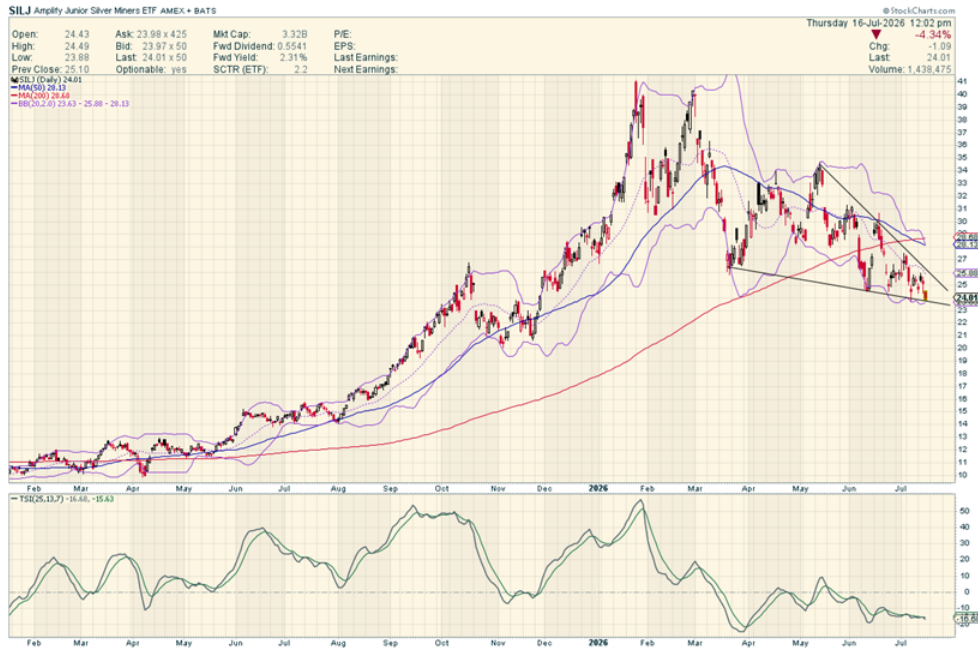Screen dimensions: 978x648
Task: Click the 'Next Earnings:' label
Action: tap(366, 69)
